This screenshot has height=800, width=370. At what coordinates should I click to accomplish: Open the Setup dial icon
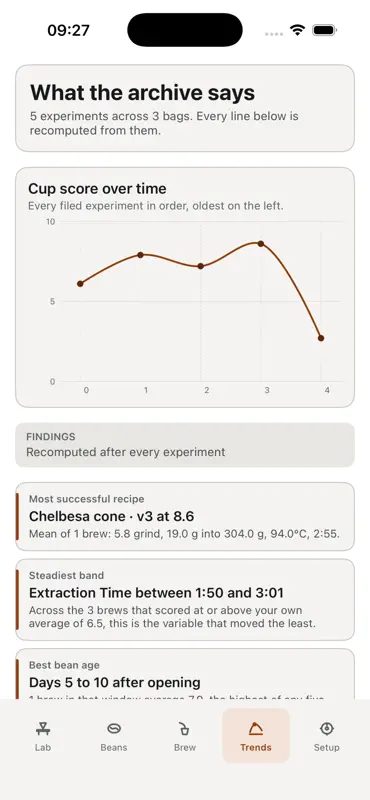327,729
